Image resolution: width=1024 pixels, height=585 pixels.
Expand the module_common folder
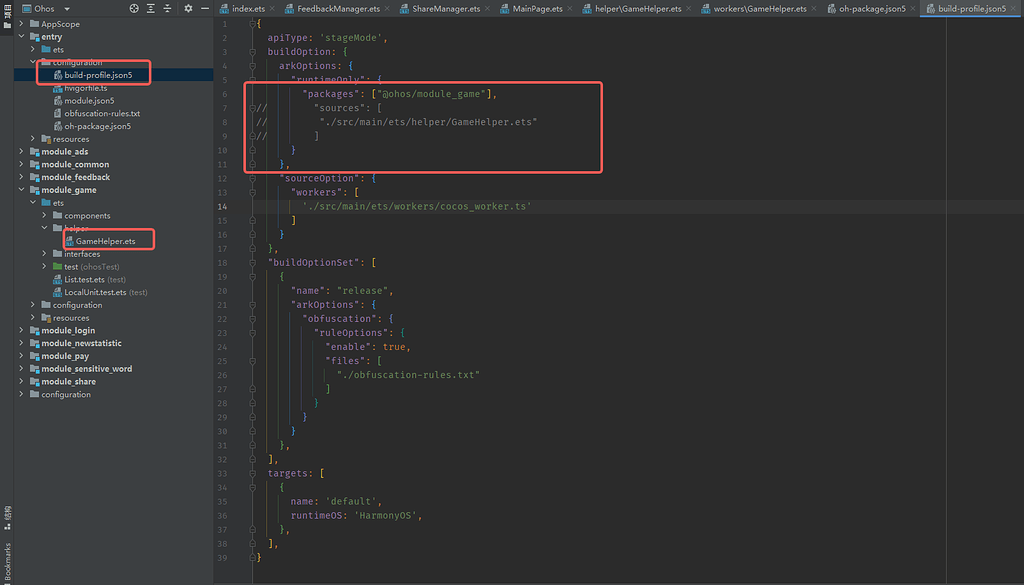click(x=20, y=163)
